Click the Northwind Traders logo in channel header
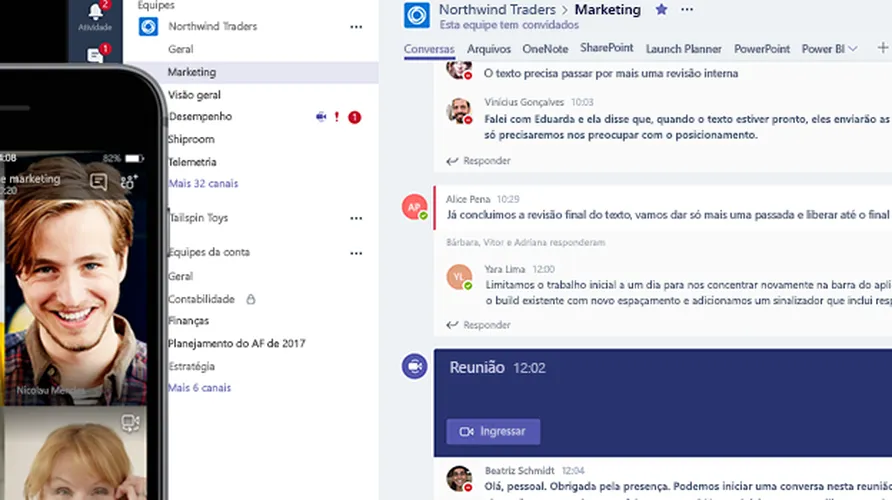The width and height of the screenshot is (892, 500). tap(416, 15)
